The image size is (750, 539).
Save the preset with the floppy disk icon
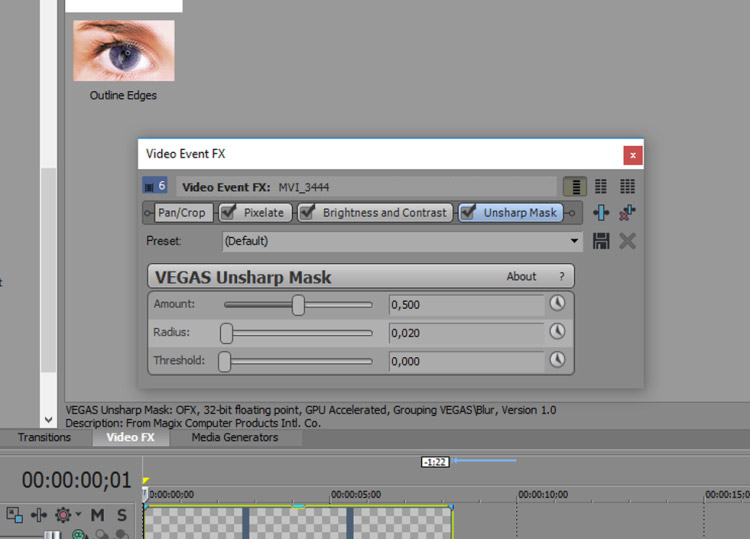[x=601, y=241]
